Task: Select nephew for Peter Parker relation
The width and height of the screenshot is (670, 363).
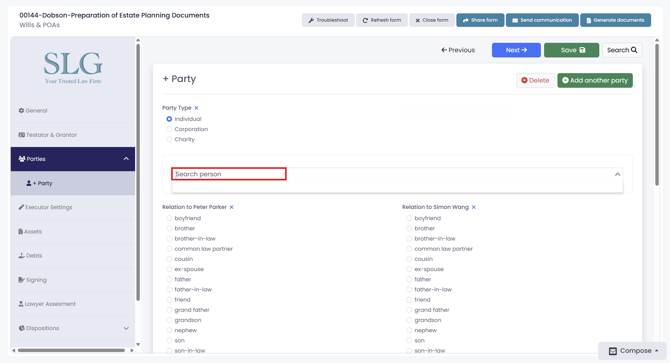Action: point(169,331)
